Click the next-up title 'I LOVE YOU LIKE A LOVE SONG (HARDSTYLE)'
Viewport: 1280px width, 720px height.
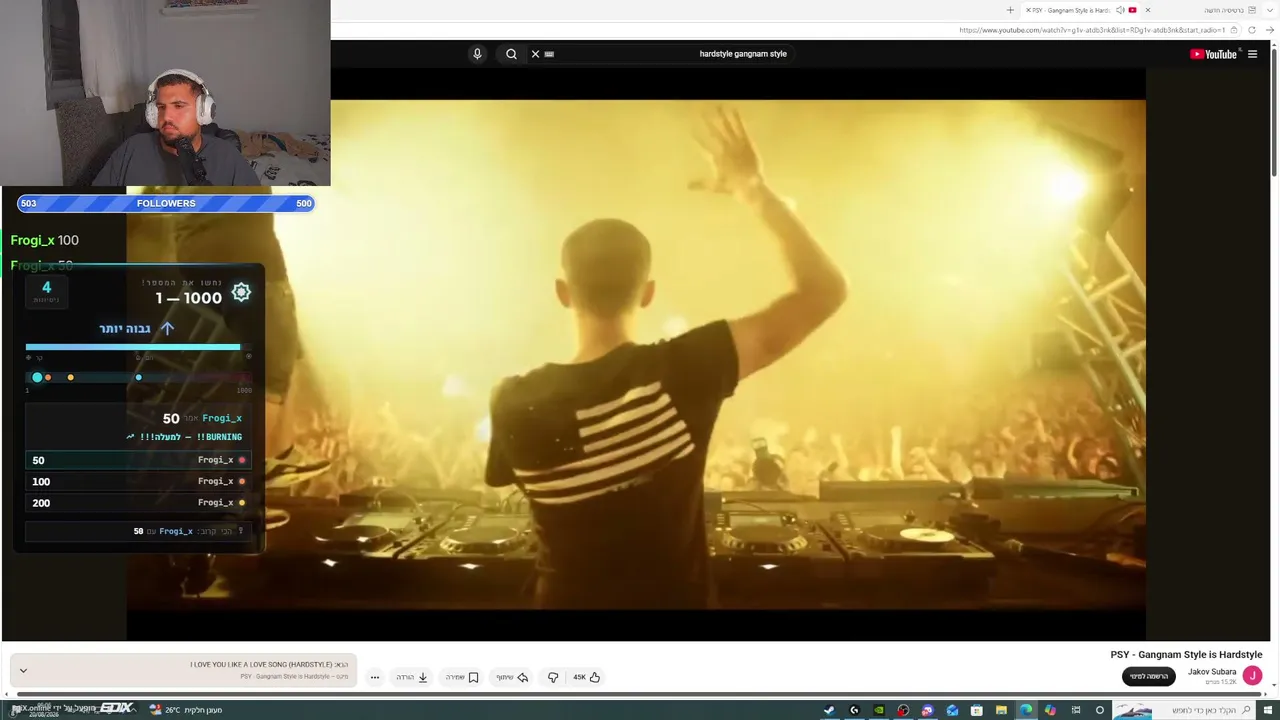262,665
